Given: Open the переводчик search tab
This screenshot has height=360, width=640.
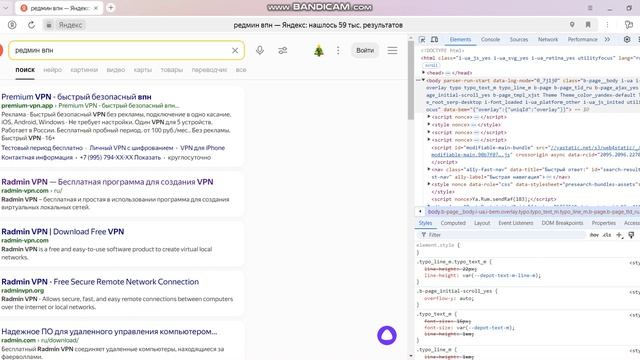Looking at the screenshot, I should (209, 70).
